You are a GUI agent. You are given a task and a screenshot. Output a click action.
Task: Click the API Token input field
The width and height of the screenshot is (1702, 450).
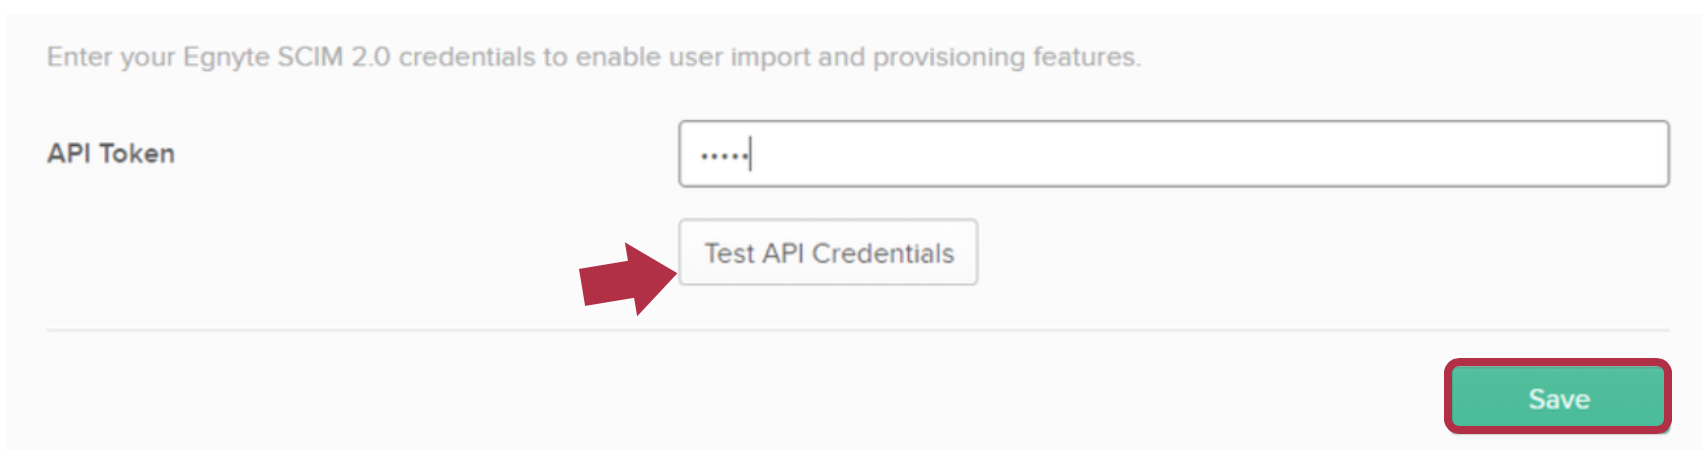[x=1172, y=154]
